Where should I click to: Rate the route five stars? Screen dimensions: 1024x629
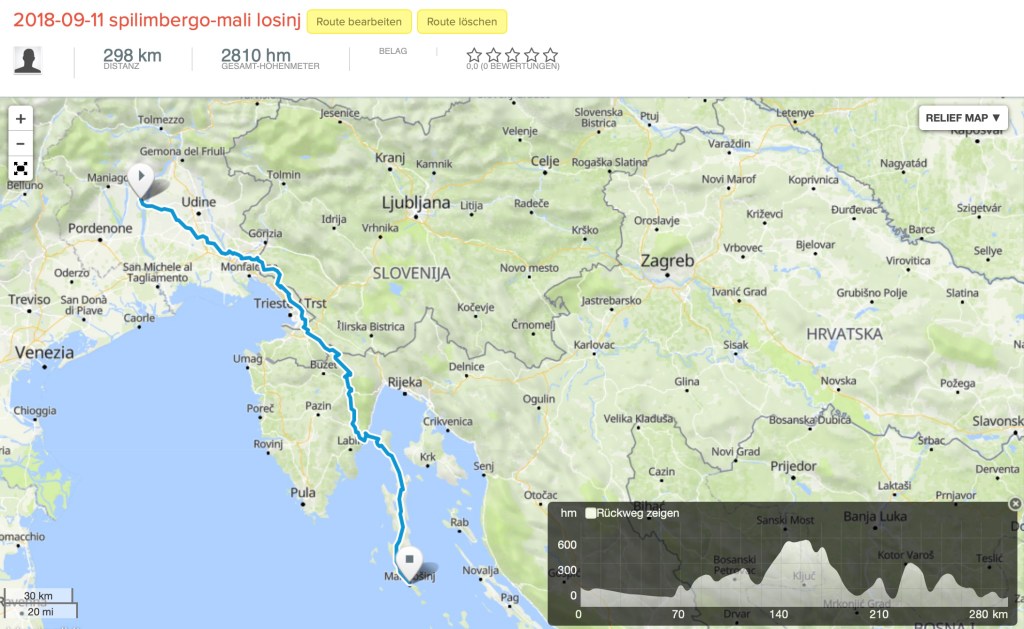(x=550, y=55)
